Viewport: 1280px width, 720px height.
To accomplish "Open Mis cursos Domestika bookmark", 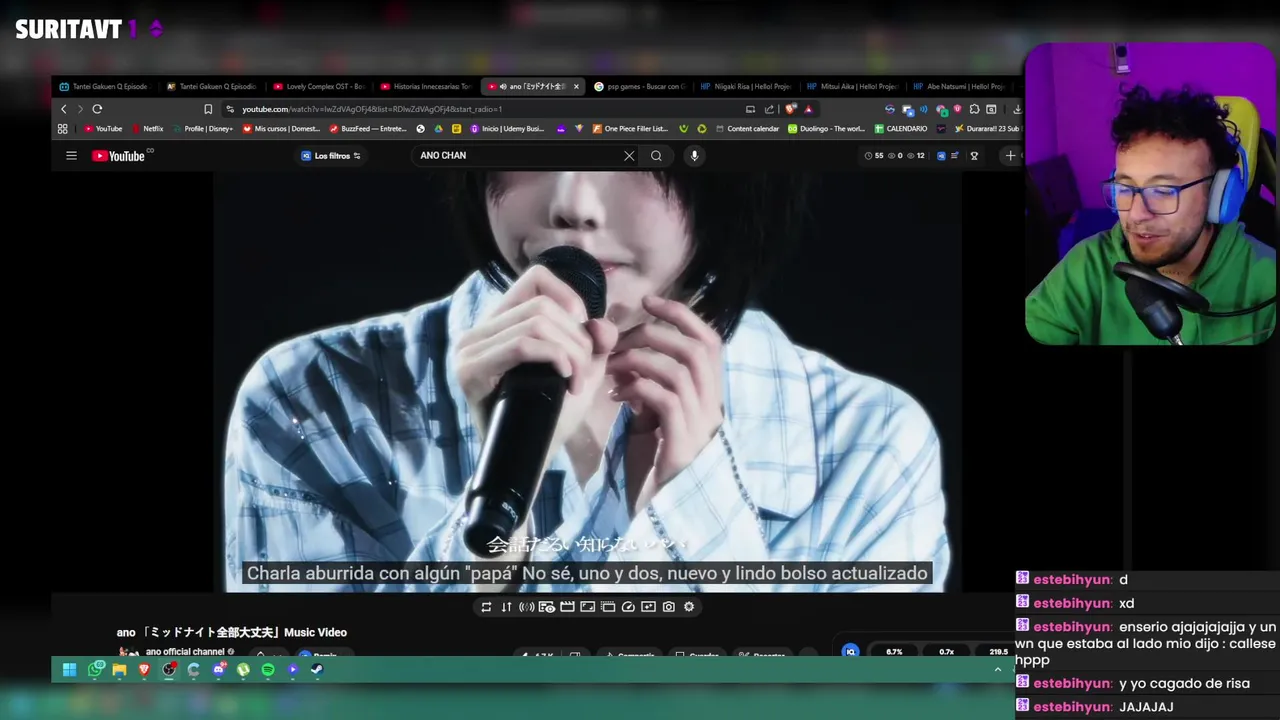I will click(281, 129).
